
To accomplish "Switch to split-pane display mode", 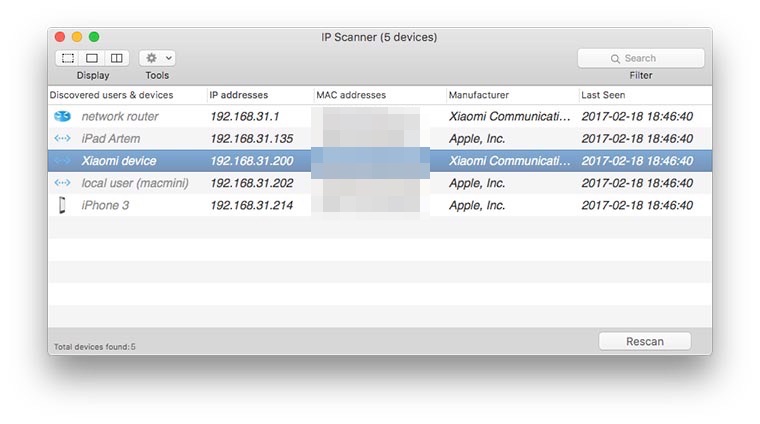I will 117,58.
